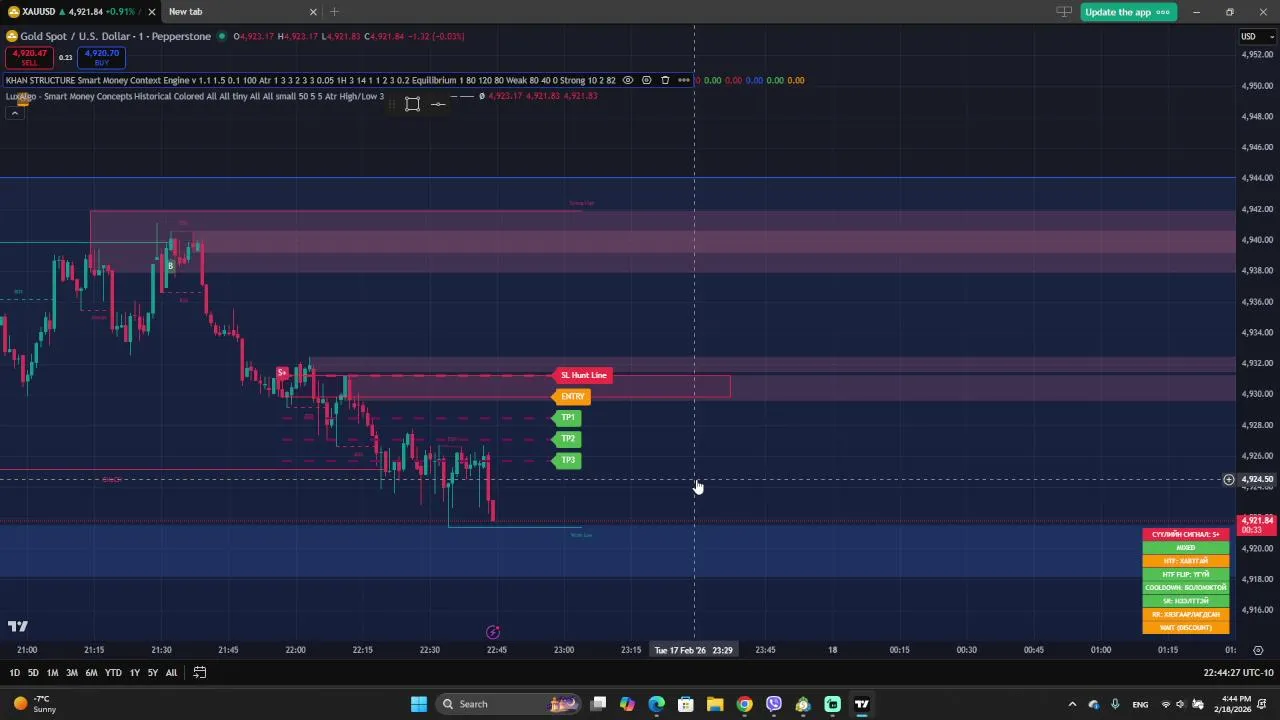
Task: Open the ENG language switcher
Action: coord(1140,704)
